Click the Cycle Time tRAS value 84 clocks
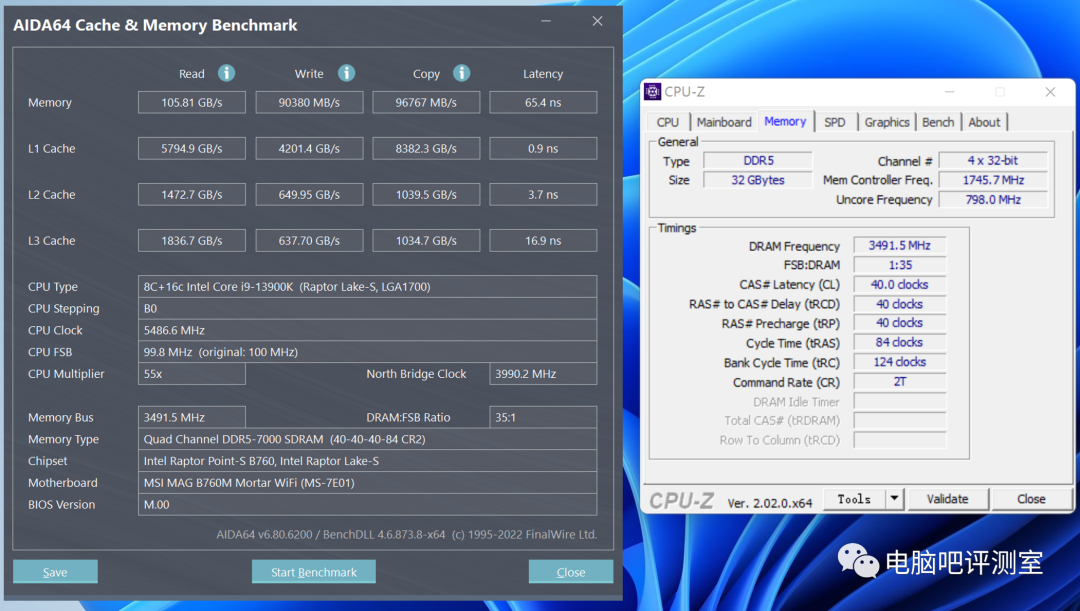The image size is (1080, 611). (x=900, y=342)
